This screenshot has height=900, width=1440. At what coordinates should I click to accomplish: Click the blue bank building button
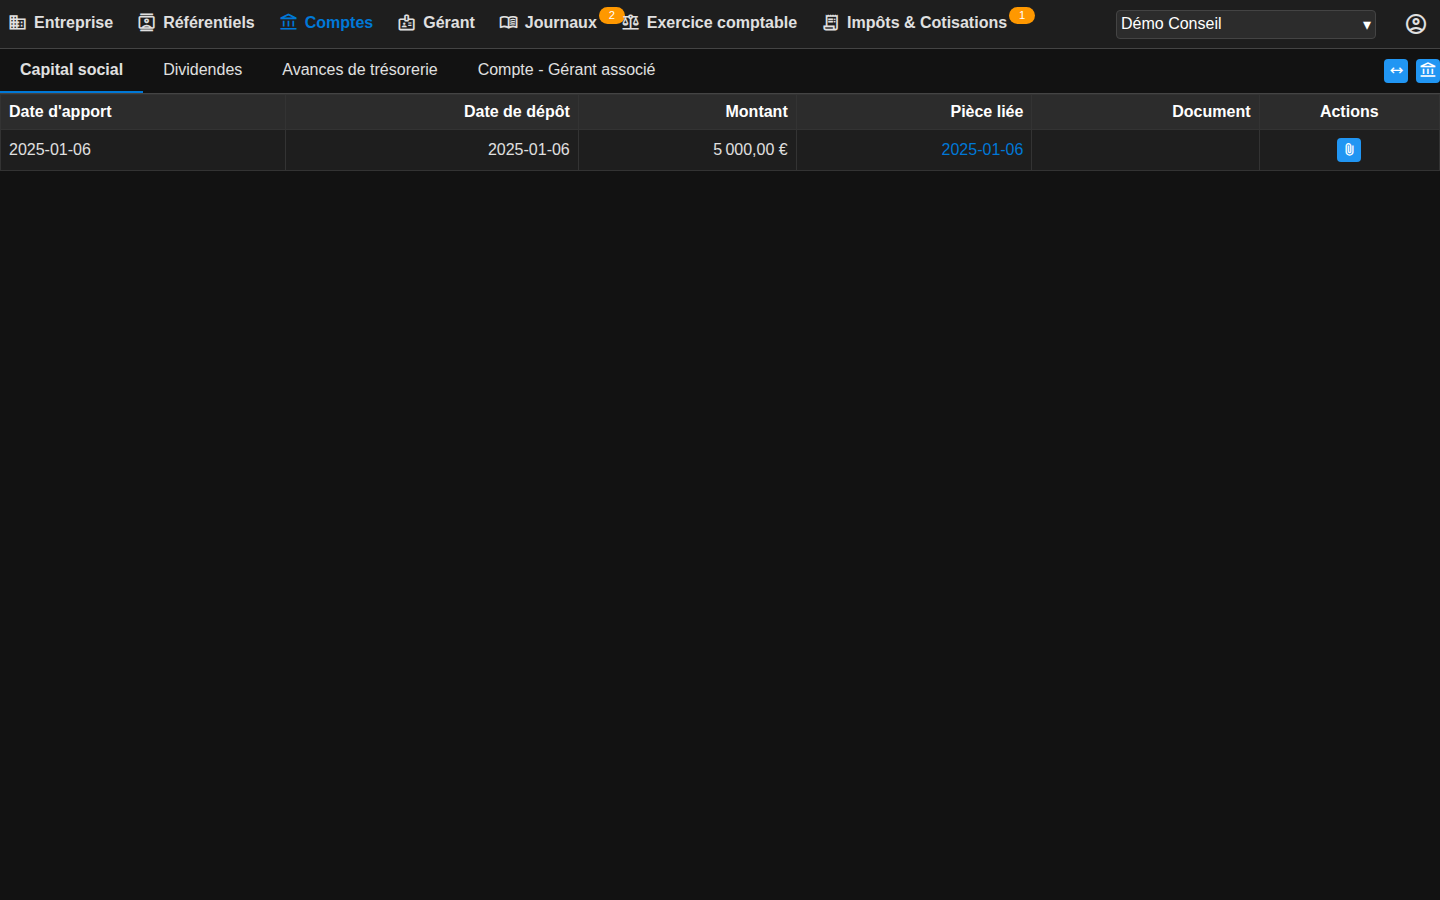pyautogui.click(x=1428, y=71)
